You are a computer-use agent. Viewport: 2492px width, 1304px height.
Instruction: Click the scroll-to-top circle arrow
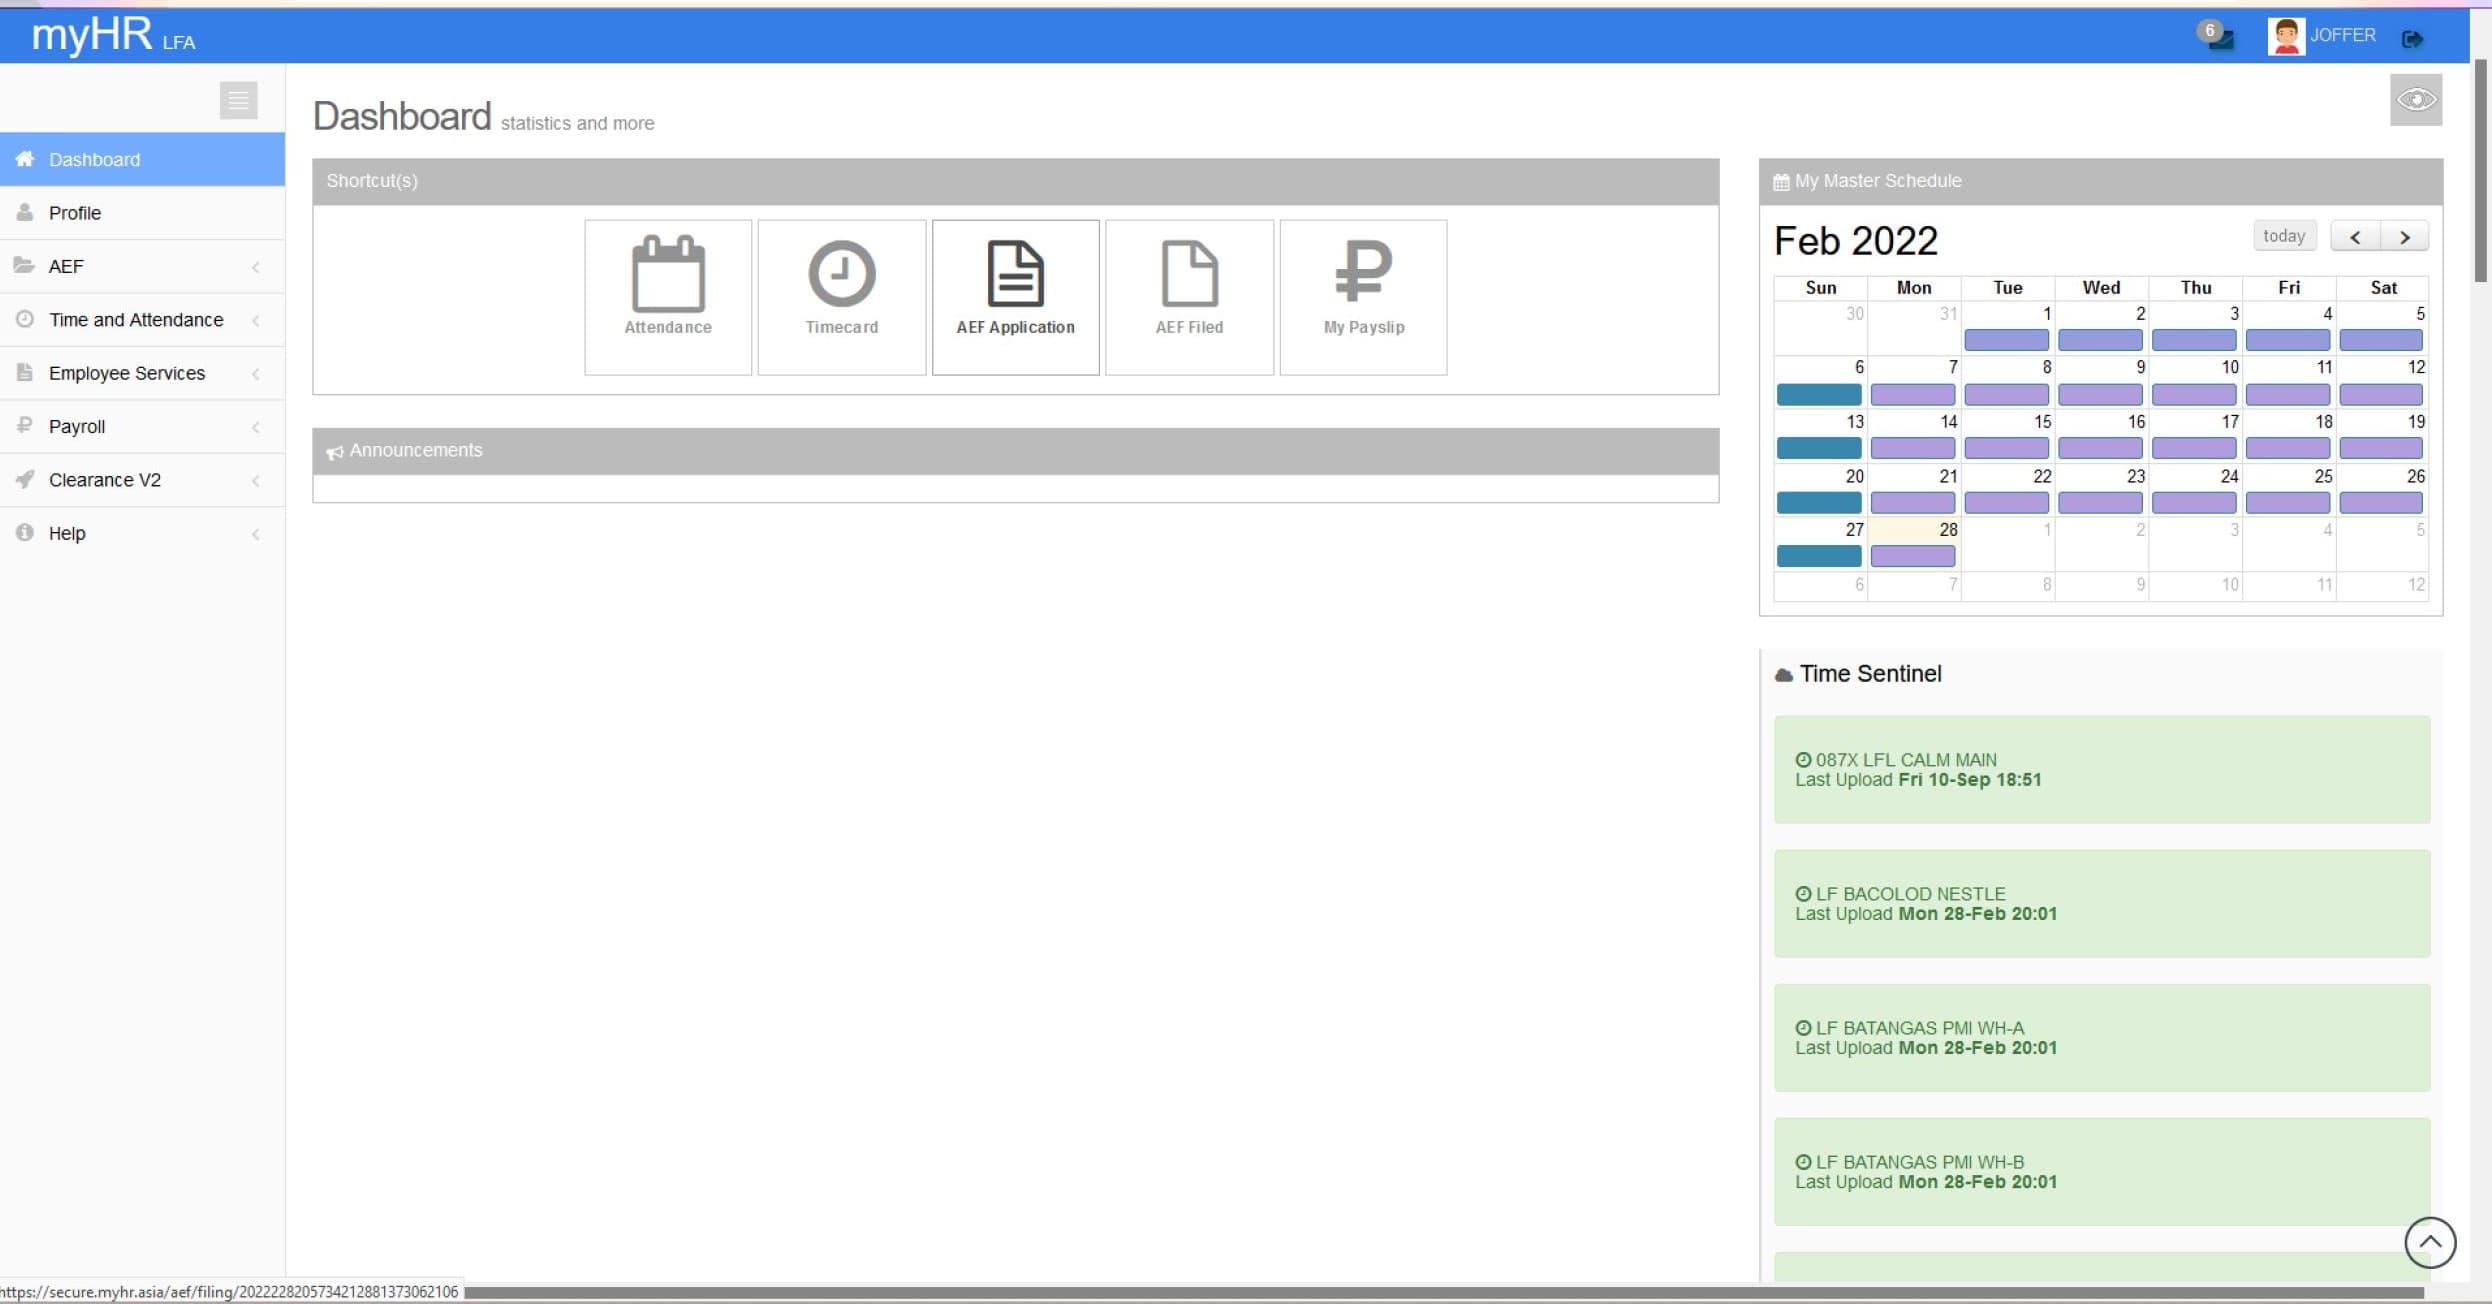point(2429,1242)
